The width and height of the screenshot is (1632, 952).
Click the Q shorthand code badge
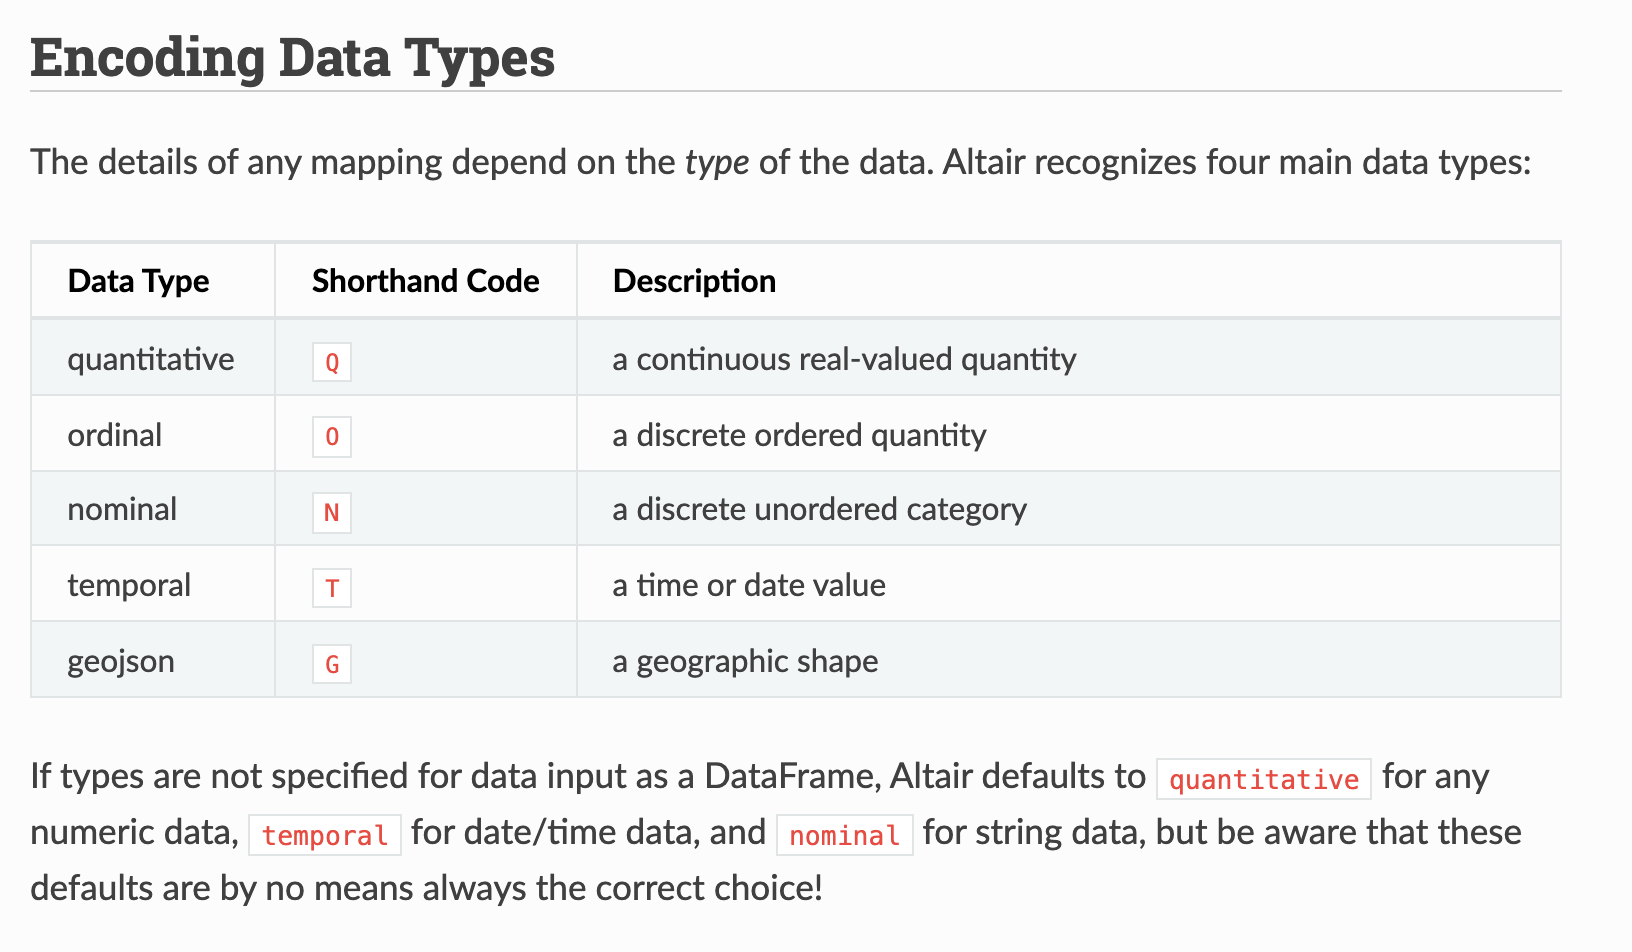332,362
